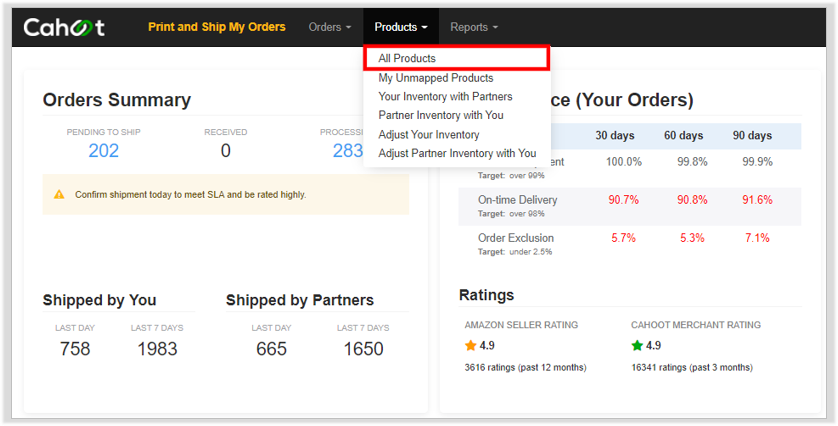838x426 pixels.
Task: Click the Cahoot logo
Action: (64, 27)
